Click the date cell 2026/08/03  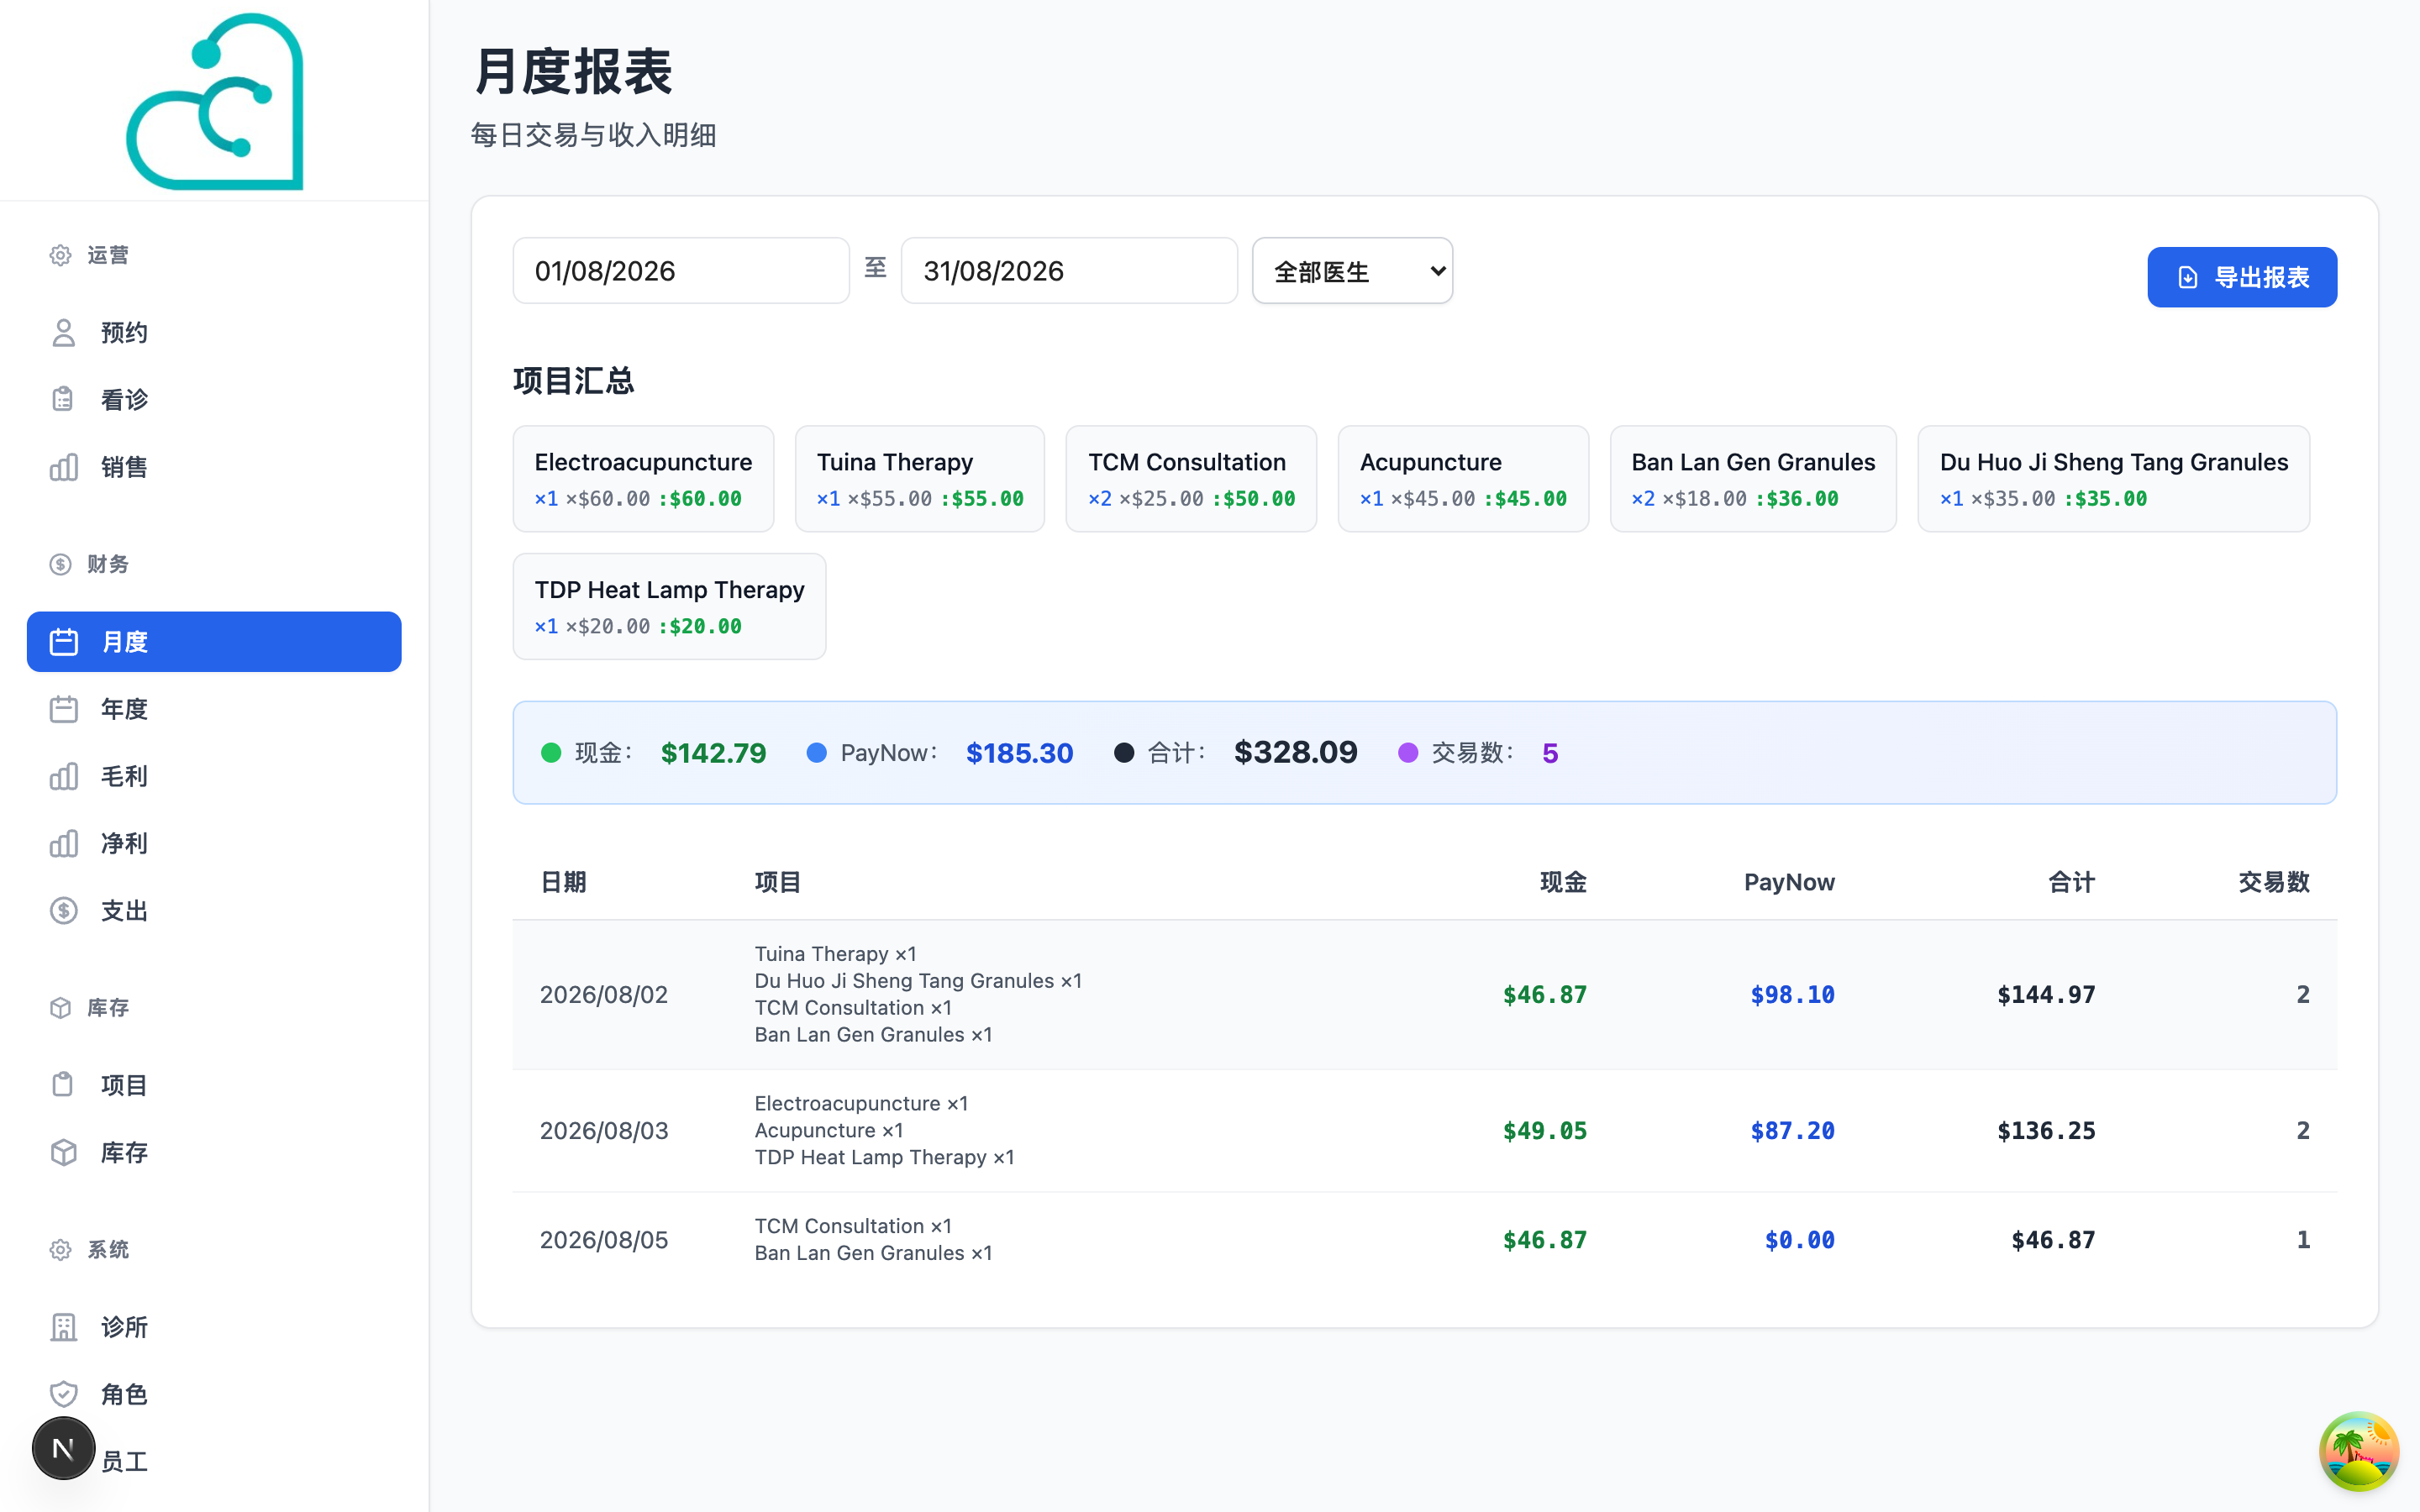point(604,1131)
